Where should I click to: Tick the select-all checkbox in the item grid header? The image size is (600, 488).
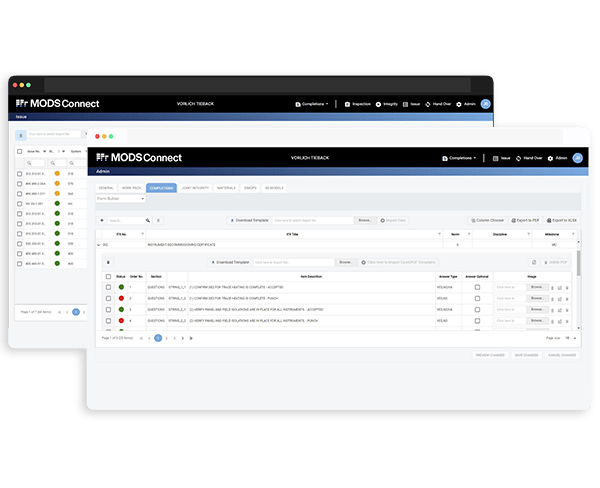(x=108, y=277)
